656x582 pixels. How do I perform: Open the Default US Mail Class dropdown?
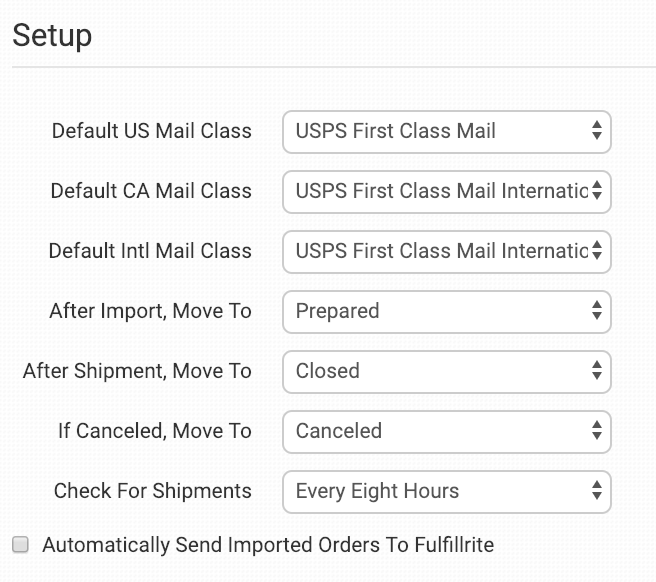(446, 131)
